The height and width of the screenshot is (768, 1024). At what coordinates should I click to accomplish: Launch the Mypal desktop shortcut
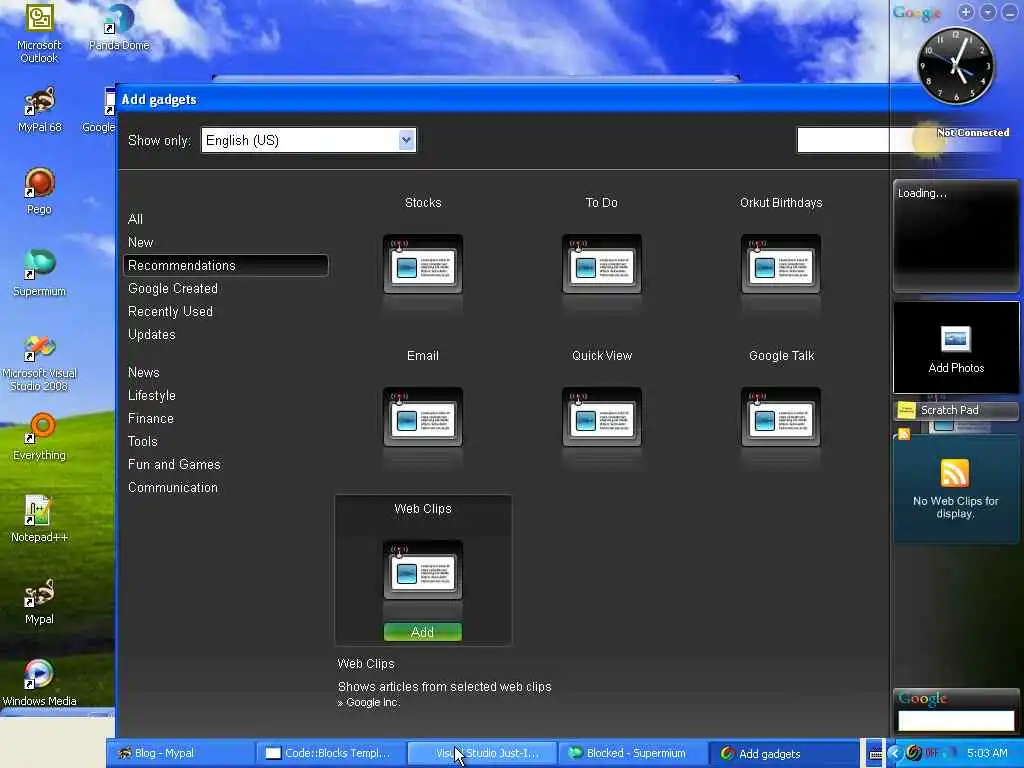[39, 601]
